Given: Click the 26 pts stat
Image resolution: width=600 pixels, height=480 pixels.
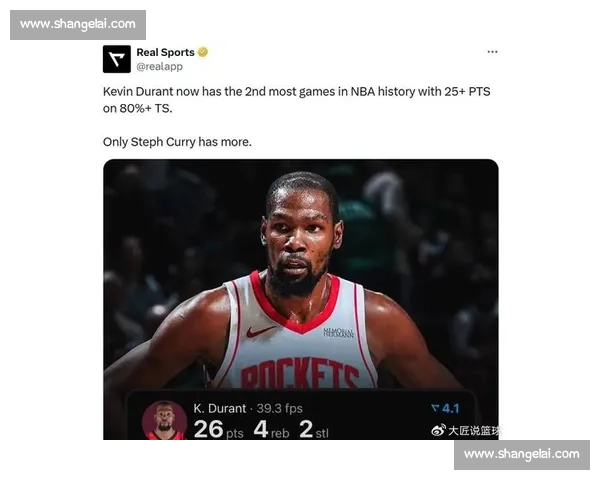Looking at the screenshot, I should point(218,429).
